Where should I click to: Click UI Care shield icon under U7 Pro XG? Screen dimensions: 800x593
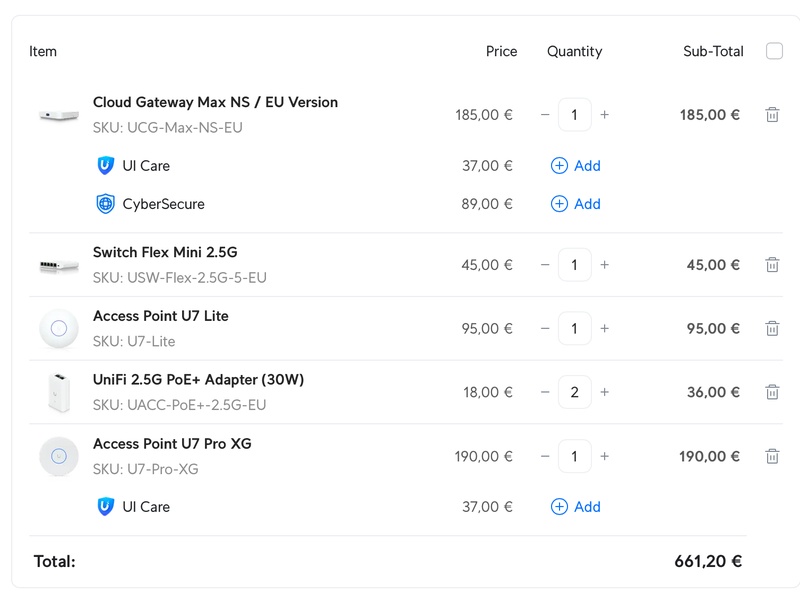pyautogui.click(x=106, y=507)
